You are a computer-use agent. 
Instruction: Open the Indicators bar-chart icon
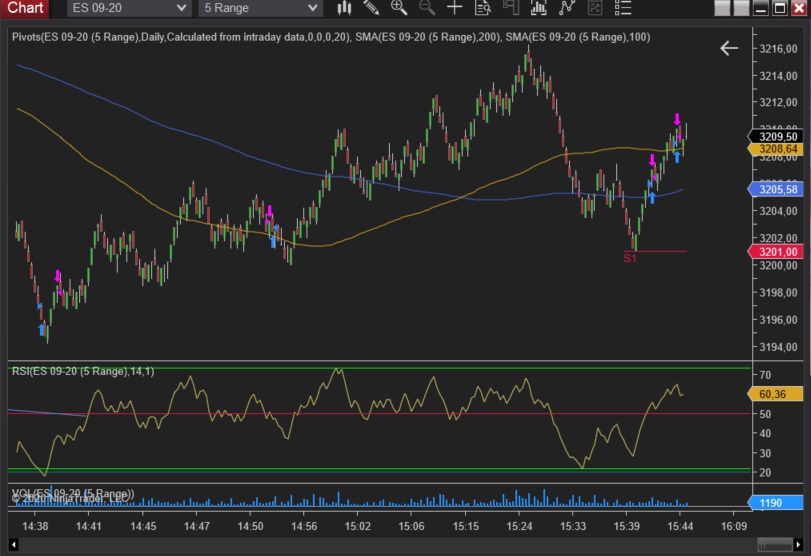(x=540, y=8)
